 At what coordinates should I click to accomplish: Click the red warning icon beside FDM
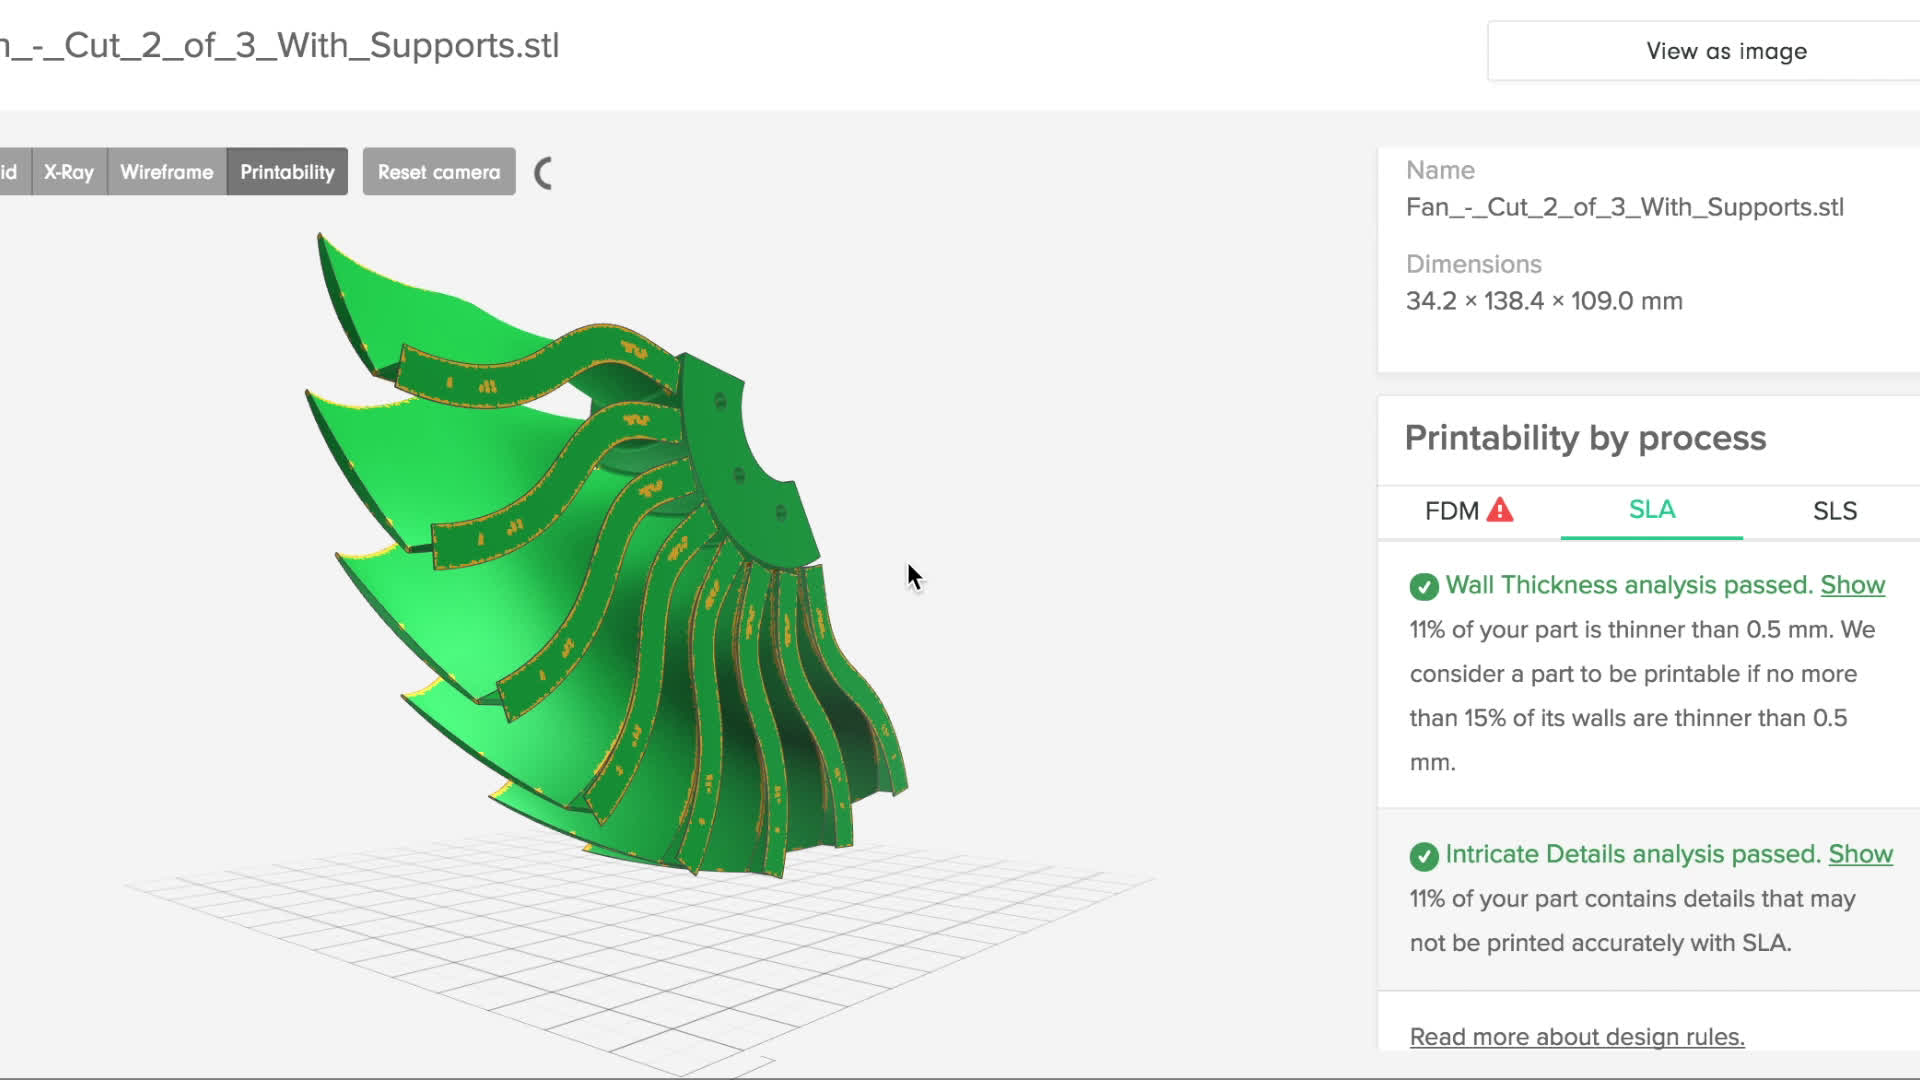pos(1500,510)
